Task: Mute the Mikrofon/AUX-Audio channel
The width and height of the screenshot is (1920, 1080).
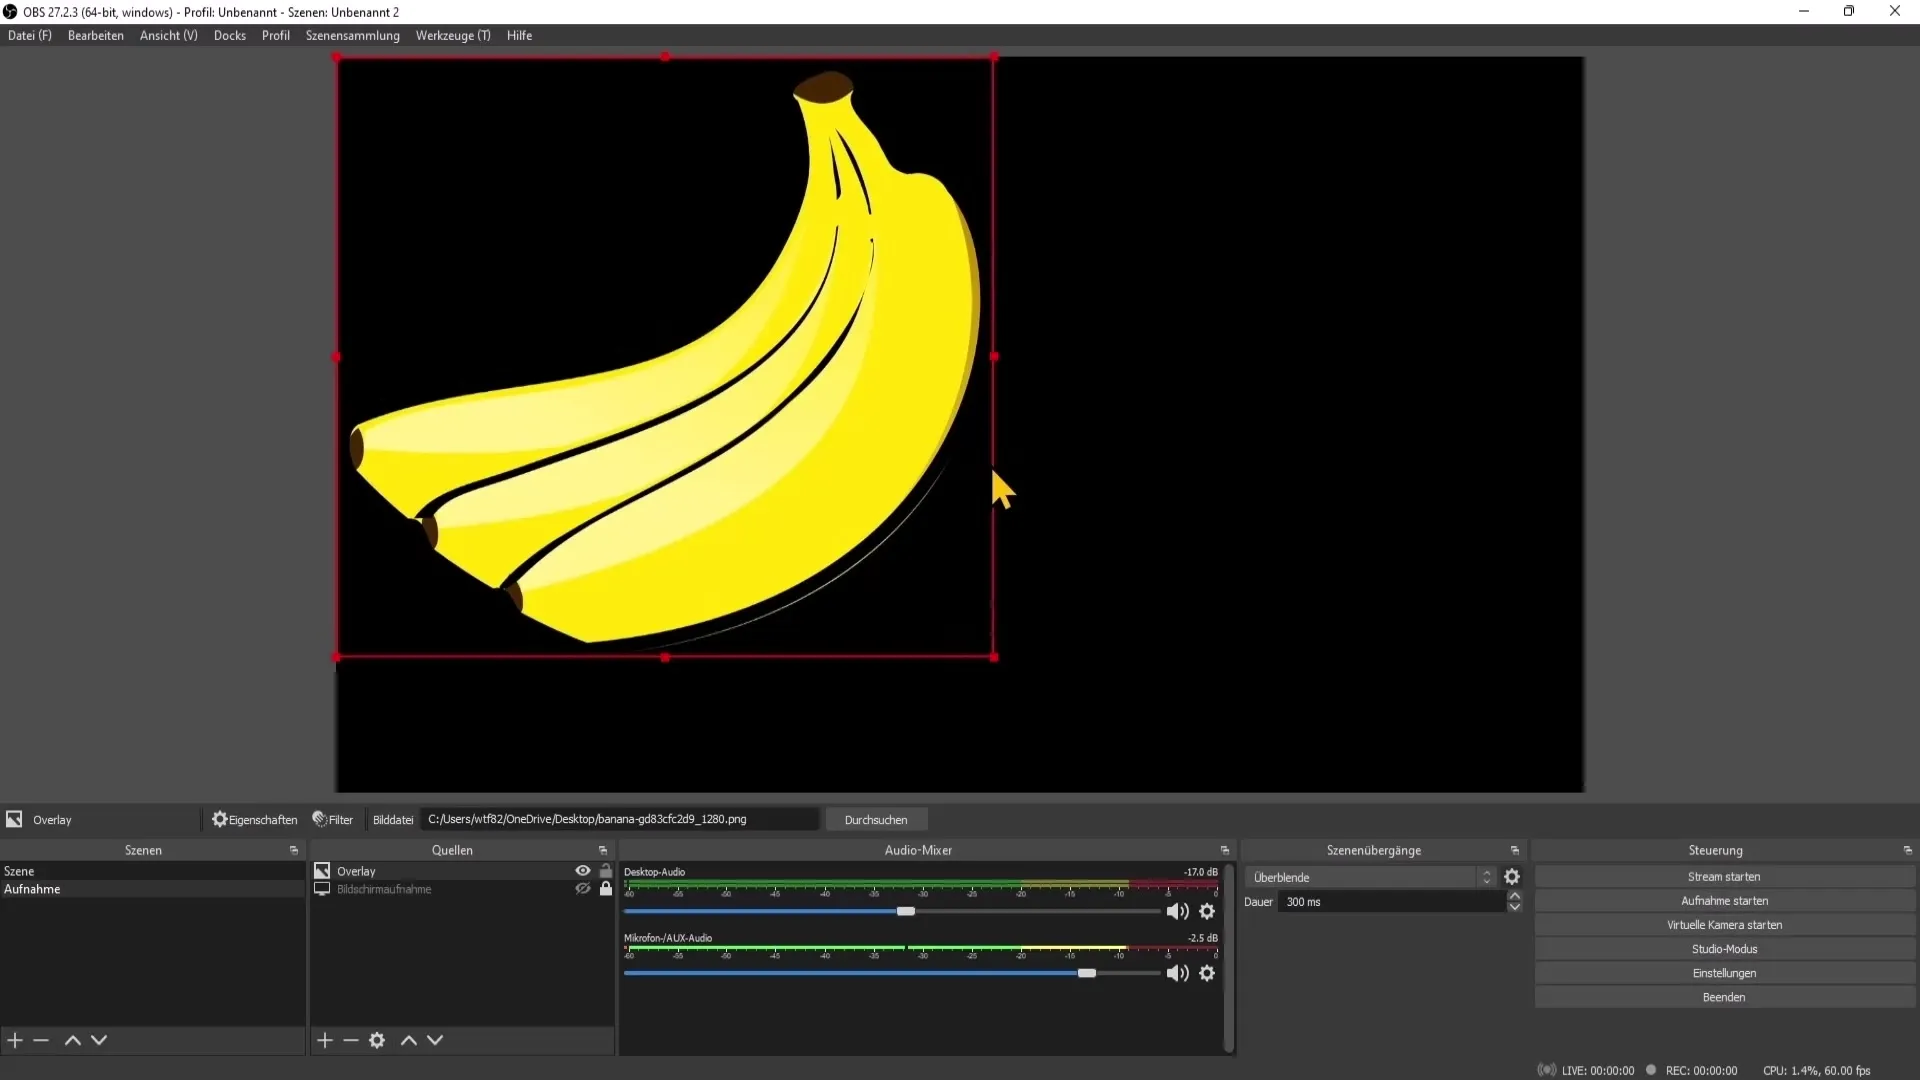Action: [1178, 973]
